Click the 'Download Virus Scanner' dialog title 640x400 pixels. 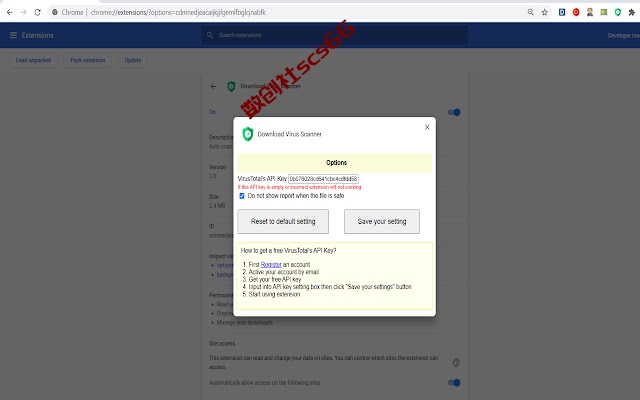coord(289,134)
